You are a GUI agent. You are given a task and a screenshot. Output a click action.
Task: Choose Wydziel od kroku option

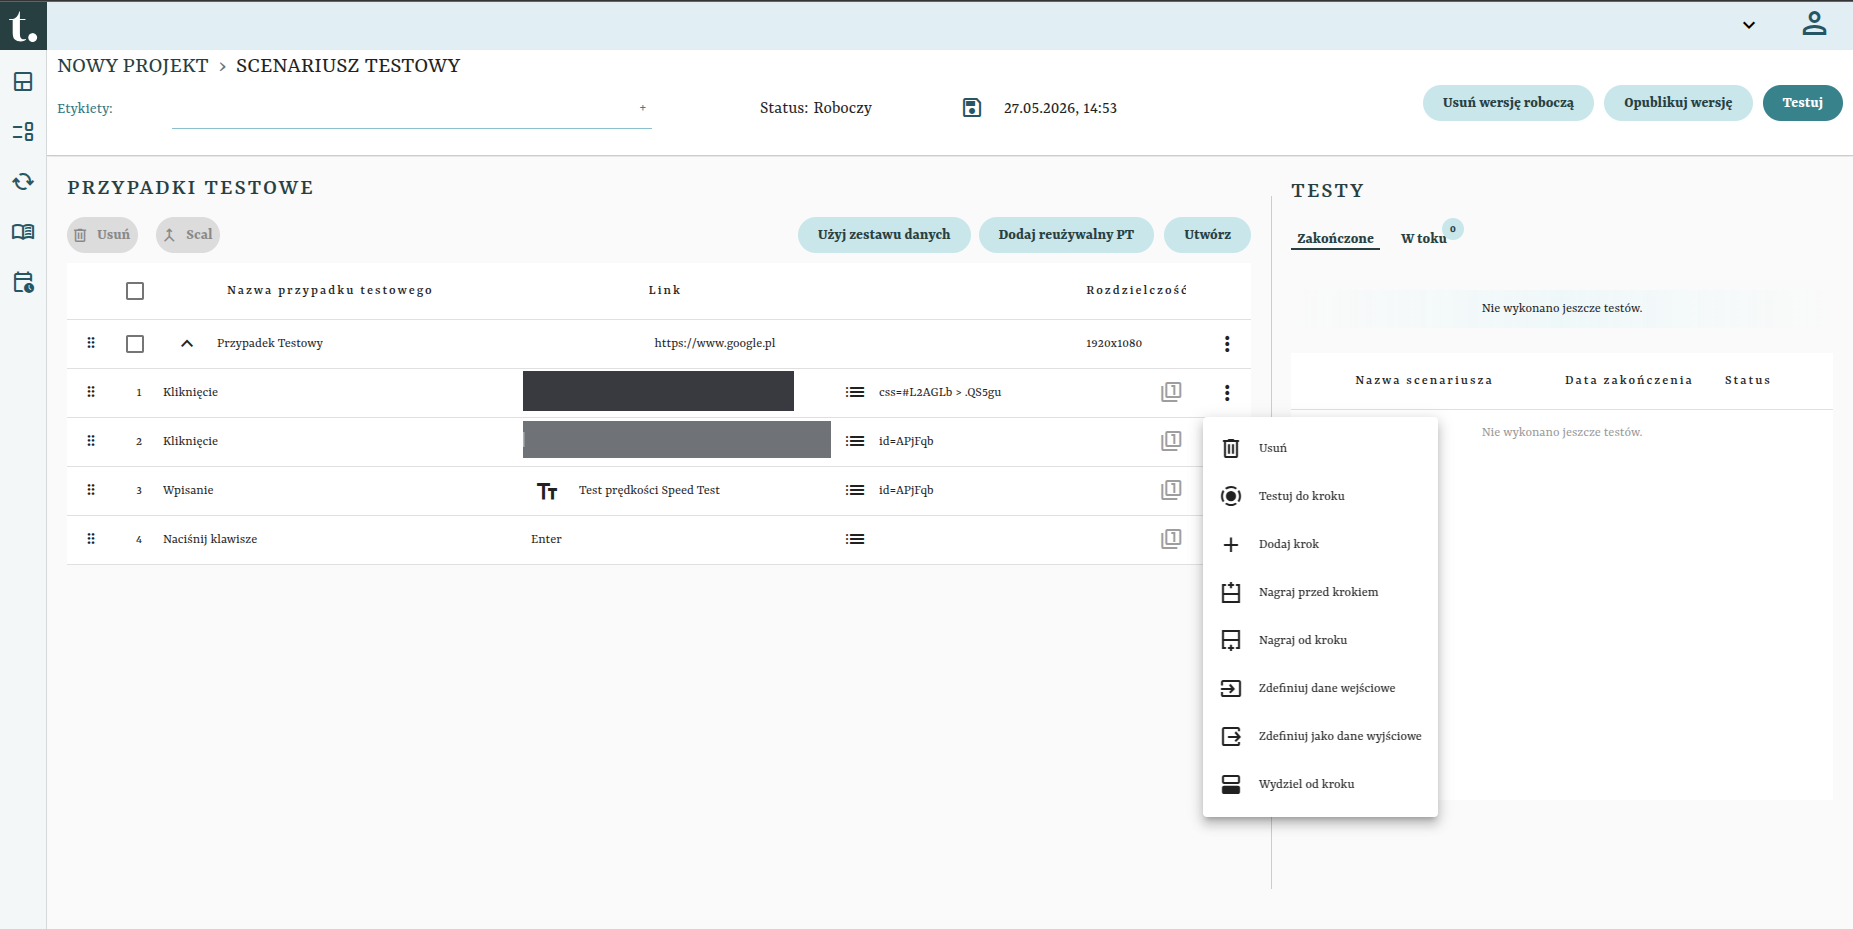pos(1320,784)
